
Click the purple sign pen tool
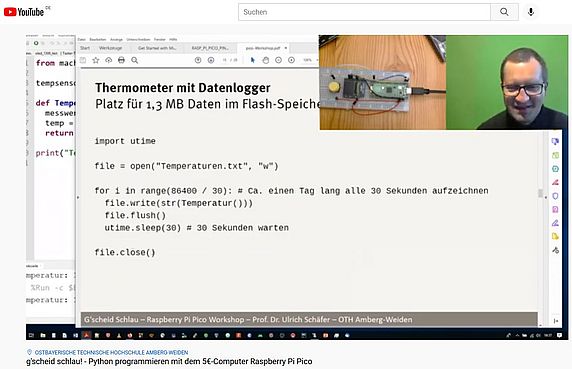coord(555,223)
